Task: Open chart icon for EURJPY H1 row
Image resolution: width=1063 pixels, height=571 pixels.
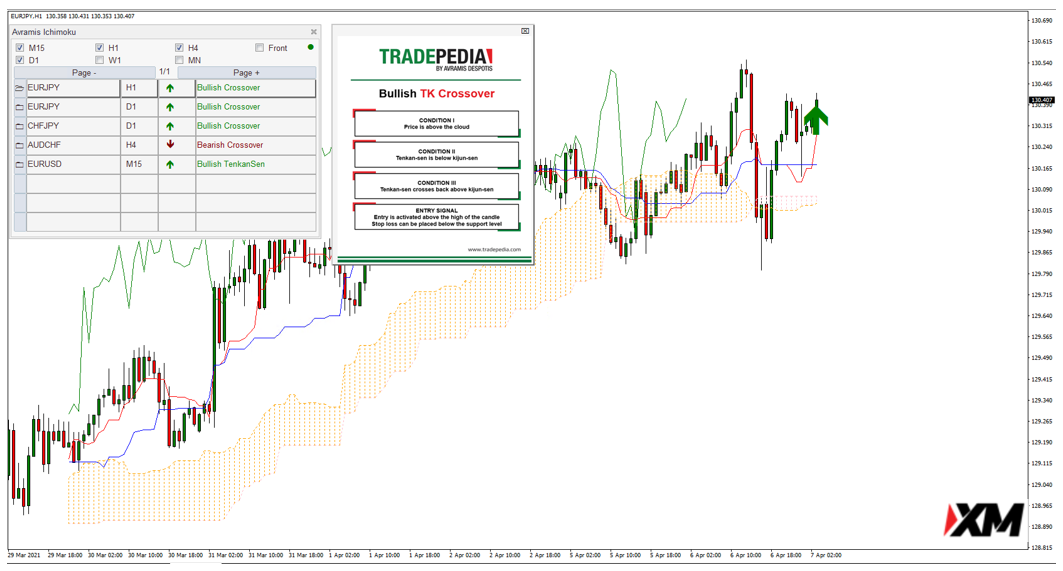Action: [20, 88]
